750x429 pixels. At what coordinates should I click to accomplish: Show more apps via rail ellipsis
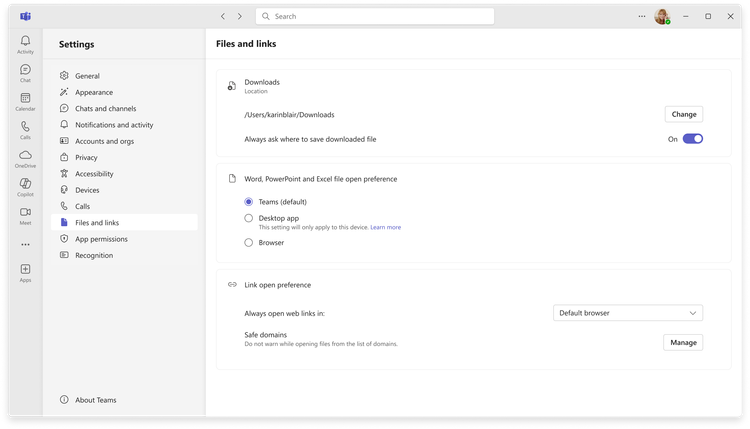point(25,244)
